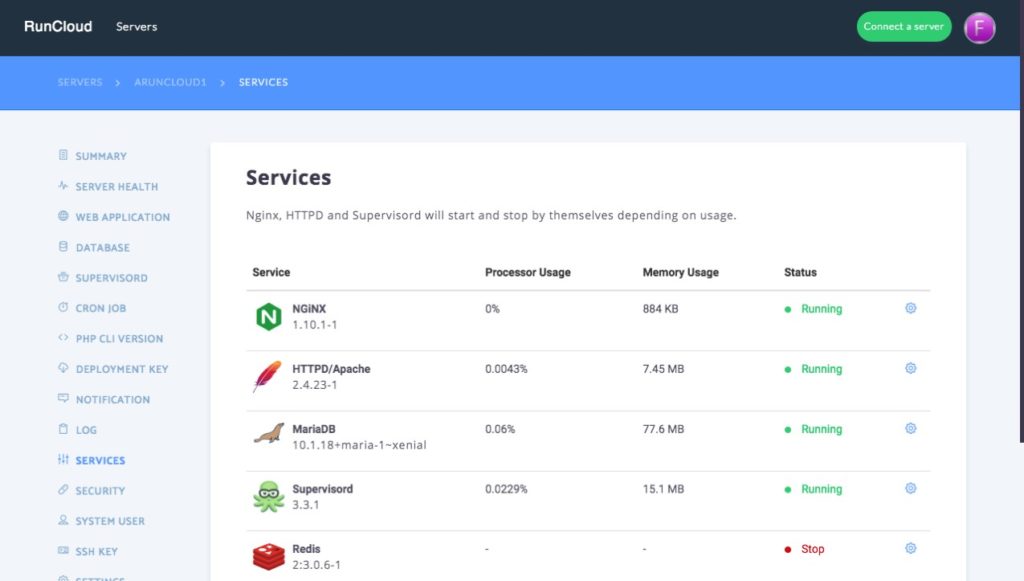This screenshot has width=1024, height=581.
Task: Go to Deployment Key section
Action: click(121, 369)
